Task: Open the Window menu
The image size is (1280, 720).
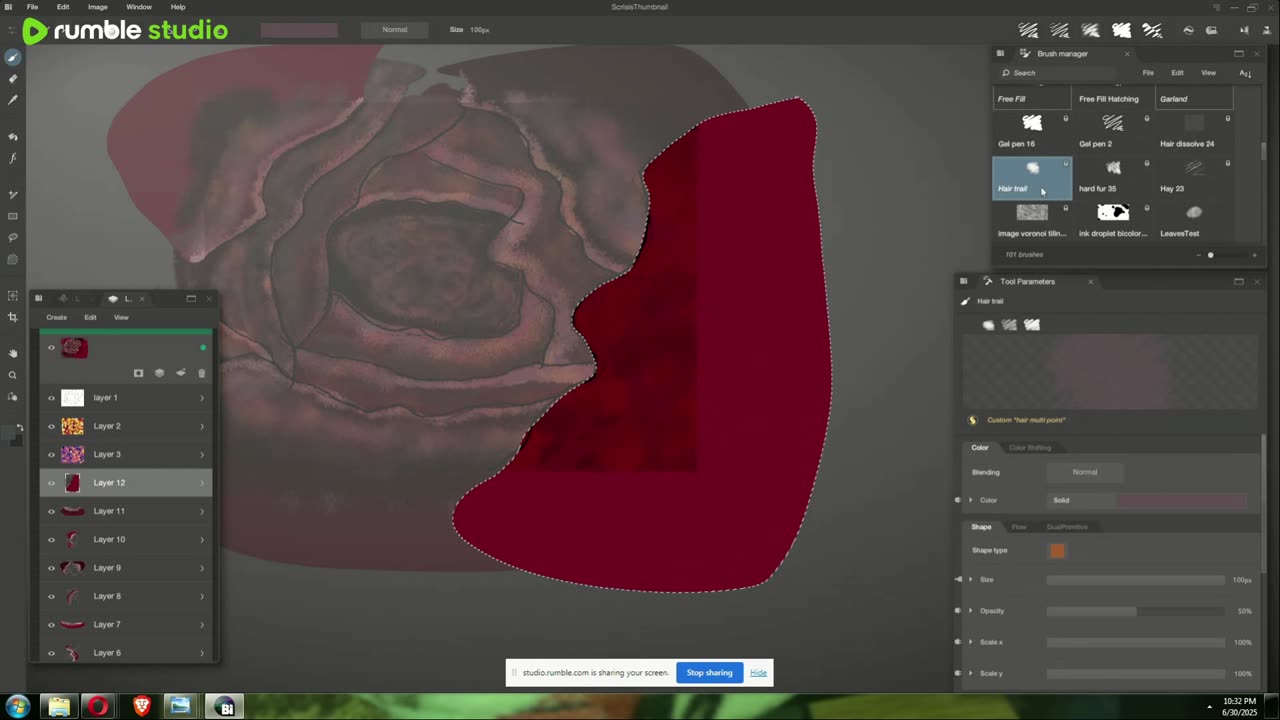Action: point(139,7)
